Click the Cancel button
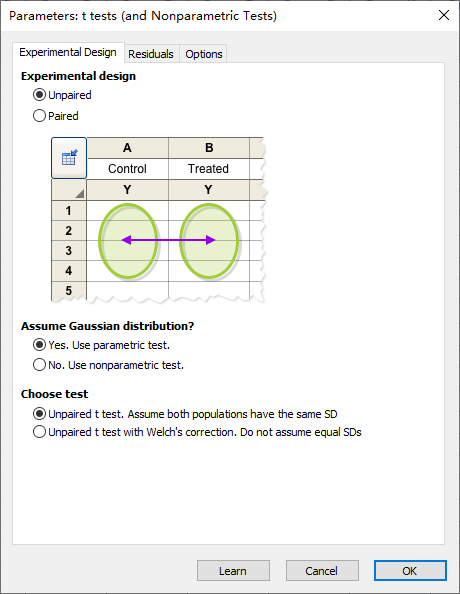 coord(322,571)
